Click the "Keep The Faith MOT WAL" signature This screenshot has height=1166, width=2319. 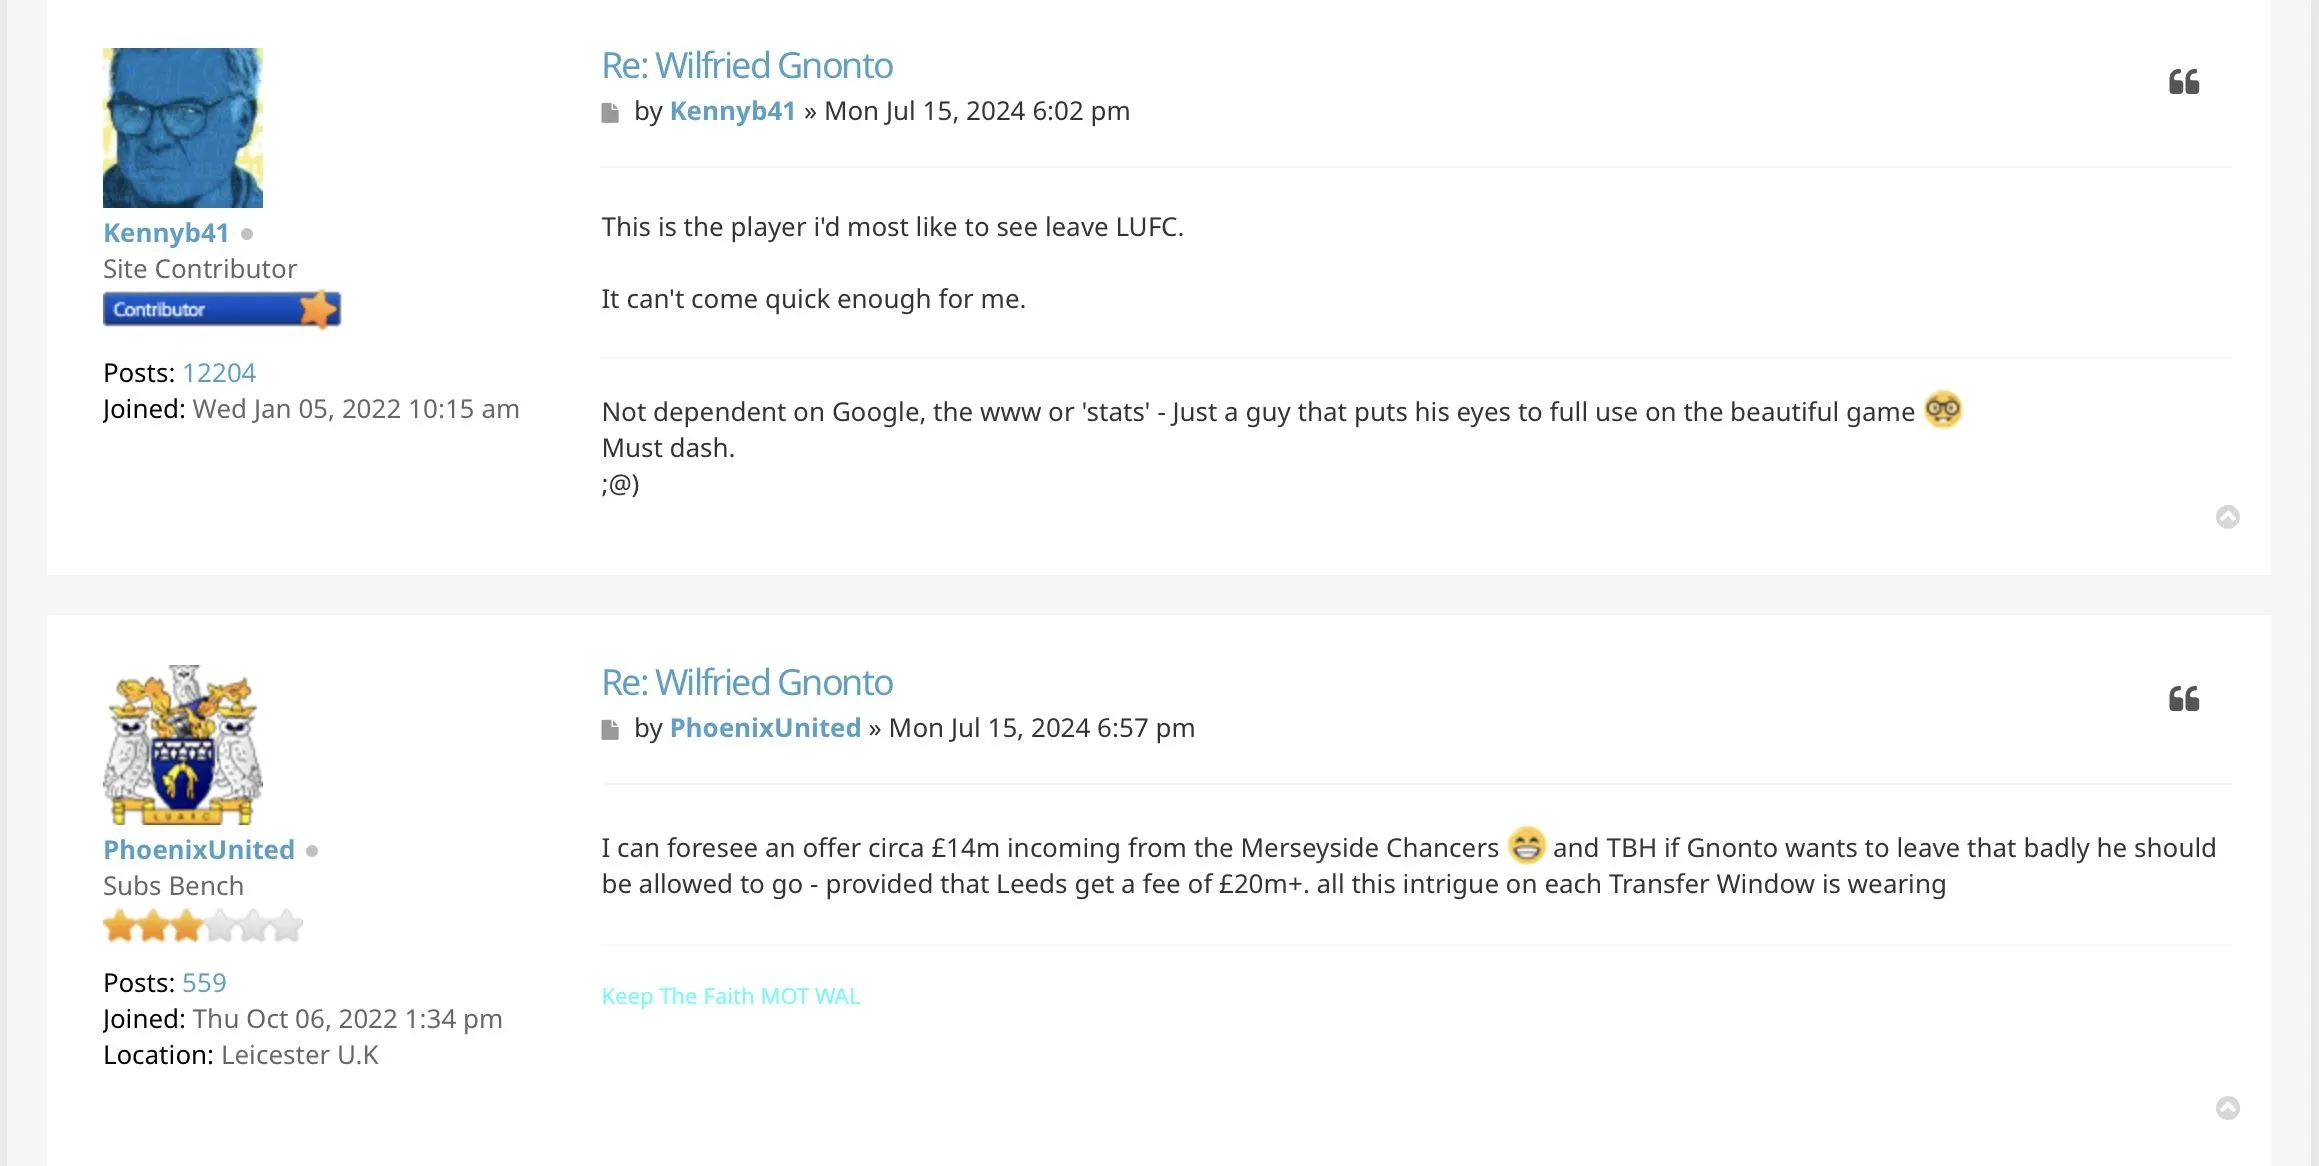click(x=730, y=996)
